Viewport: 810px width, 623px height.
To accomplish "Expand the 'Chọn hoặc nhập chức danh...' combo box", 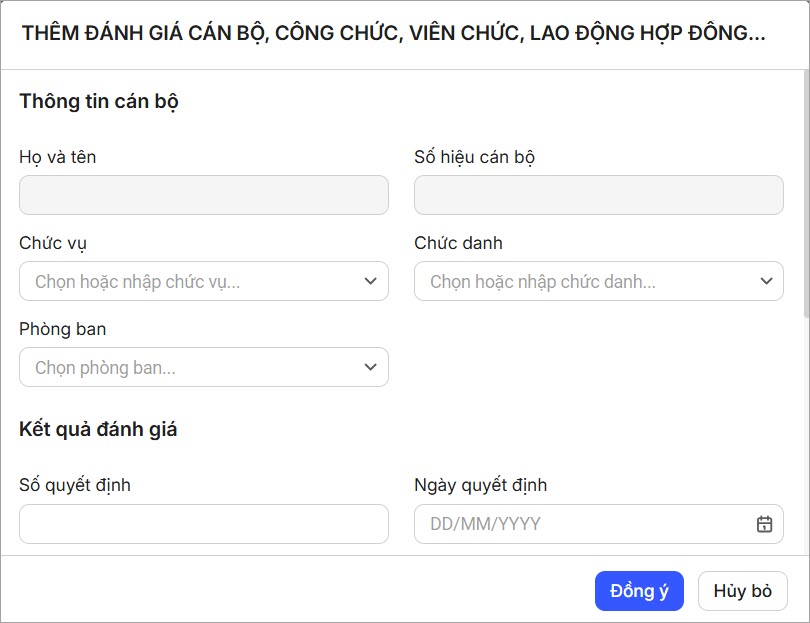I will pyautogui.click(x=585, y=282).
